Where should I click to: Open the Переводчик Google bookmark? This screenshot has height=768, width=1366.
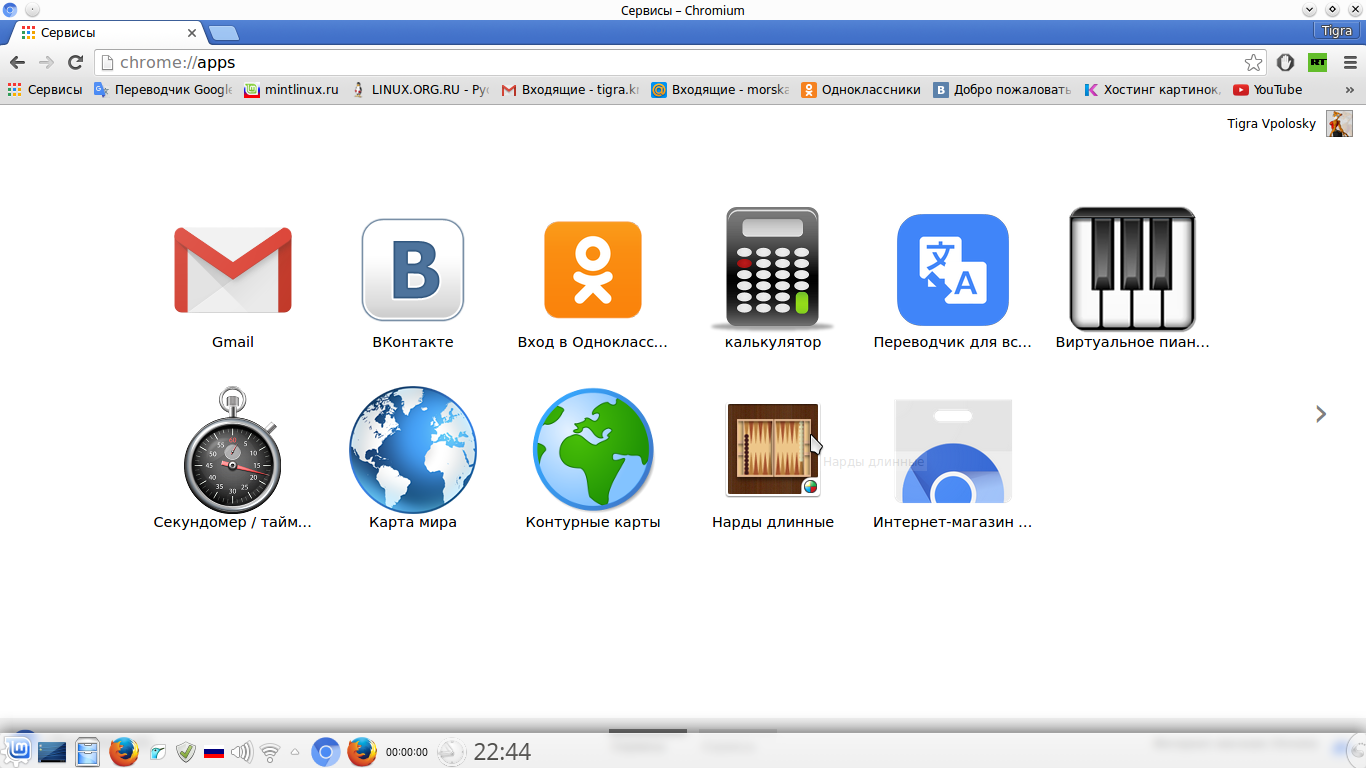pos(163,90)
